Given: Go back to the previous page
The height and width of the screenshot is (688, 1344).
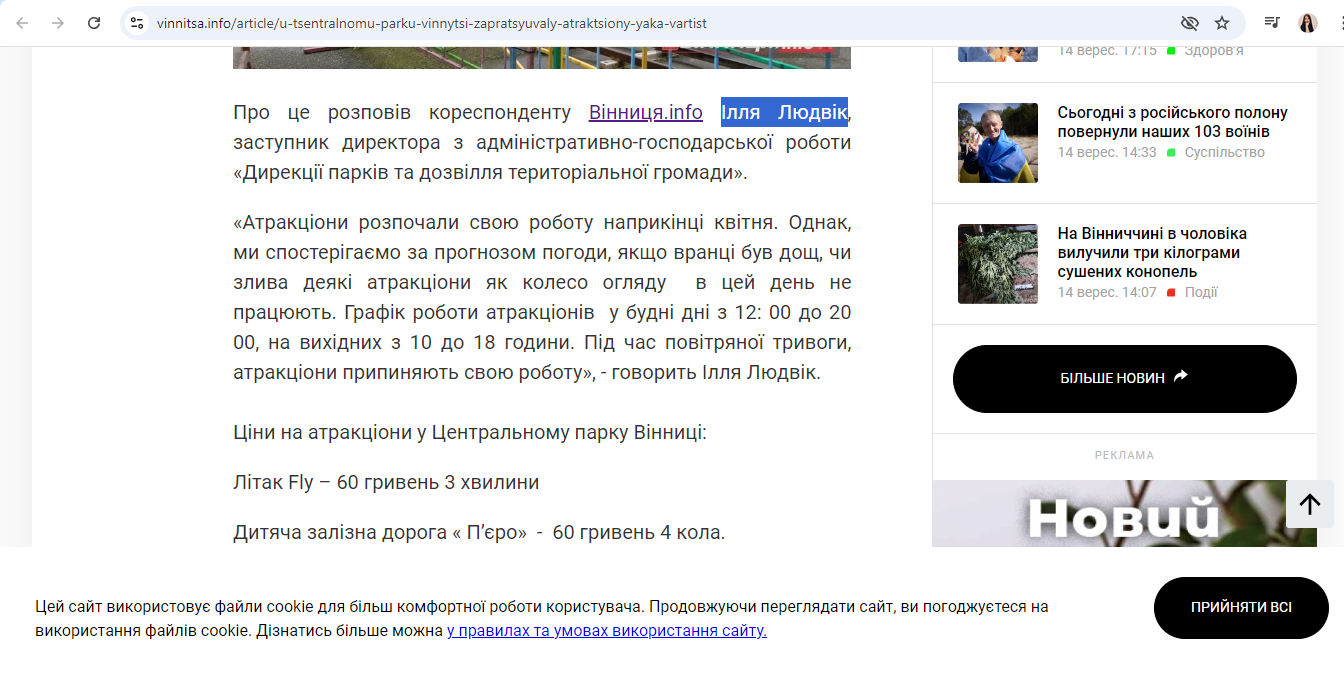Looking at the screenshot, I should tap(22, 23).
